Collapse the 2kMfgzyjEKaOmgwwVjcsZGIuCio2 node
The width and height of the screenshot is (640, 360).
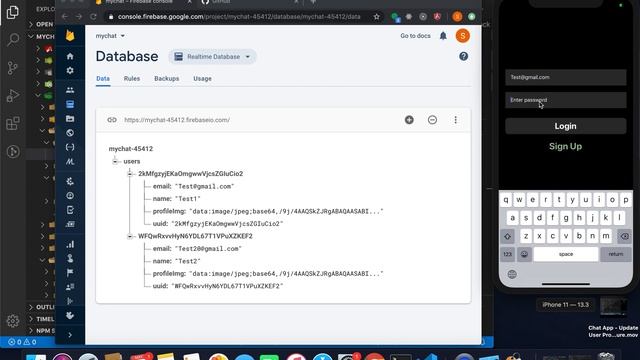coord(130,174)
